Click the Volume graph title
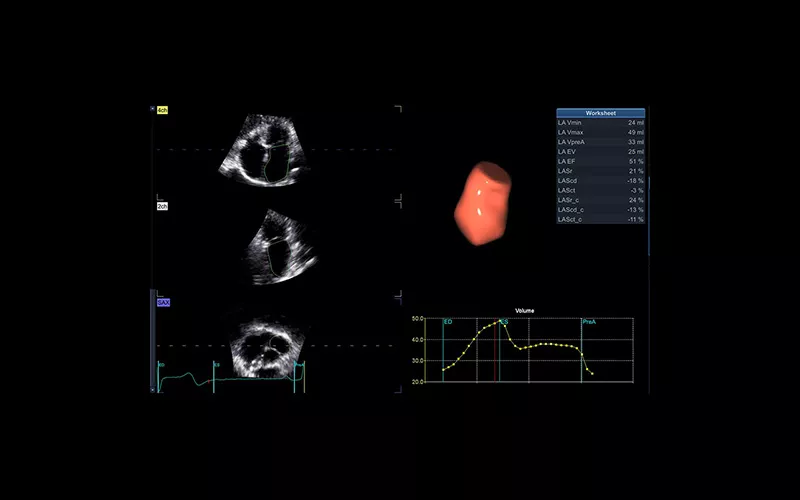The height and width of the screenshot is (500, 800). pyautogui.click(x=524, y=311)
